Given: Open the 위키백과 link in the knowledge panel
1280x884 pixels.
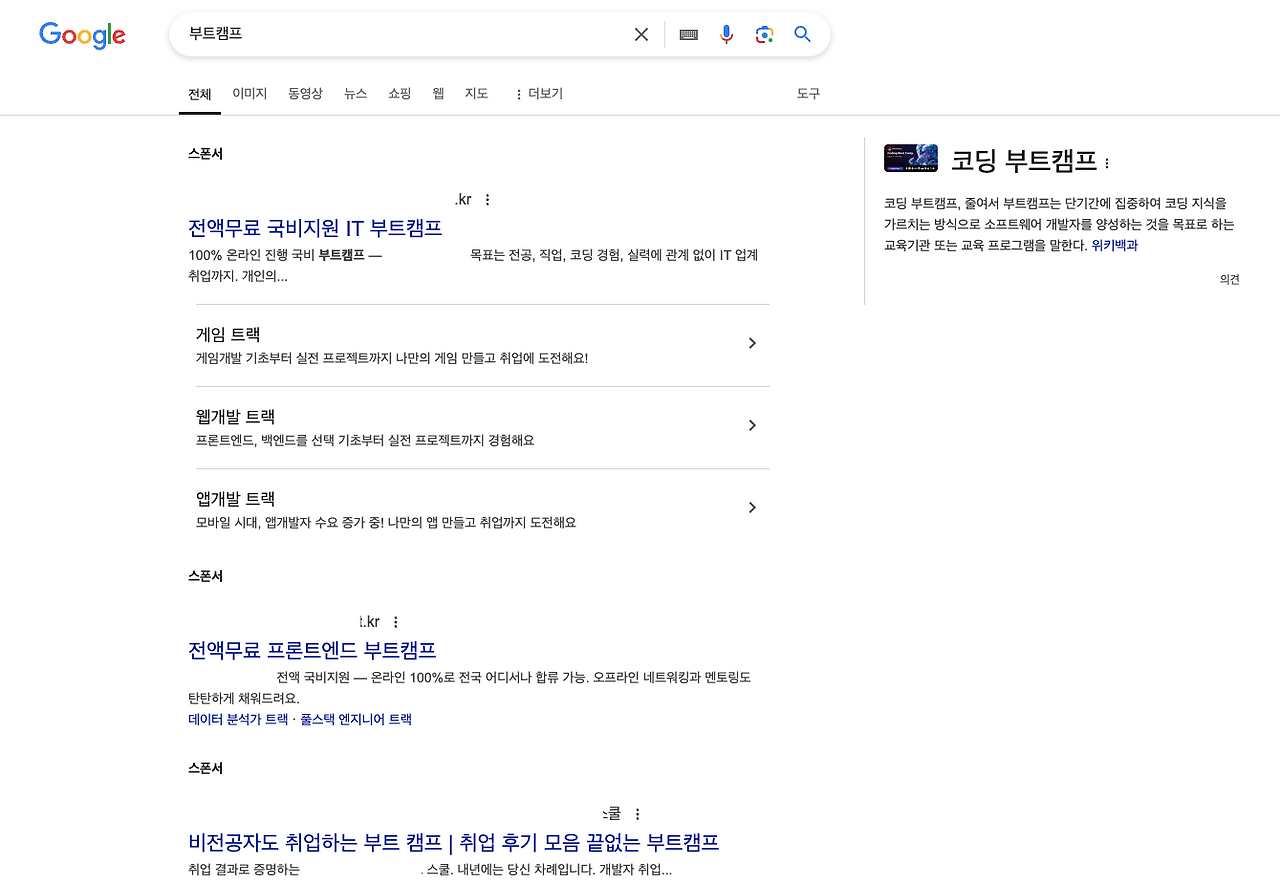Looking at the screenshot, I should 1117,246.
